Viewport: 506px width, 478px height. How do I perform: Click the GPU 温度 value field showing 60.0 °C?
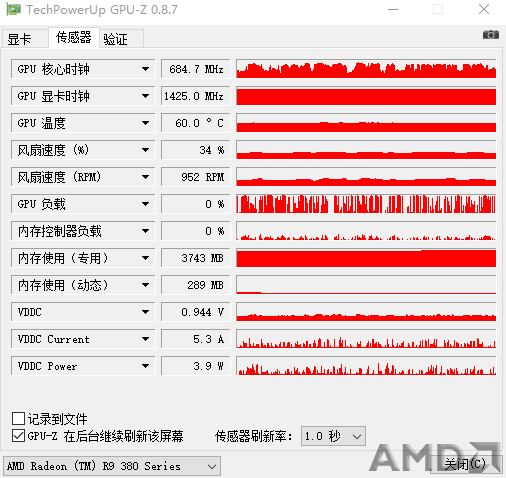pos(196,123)
